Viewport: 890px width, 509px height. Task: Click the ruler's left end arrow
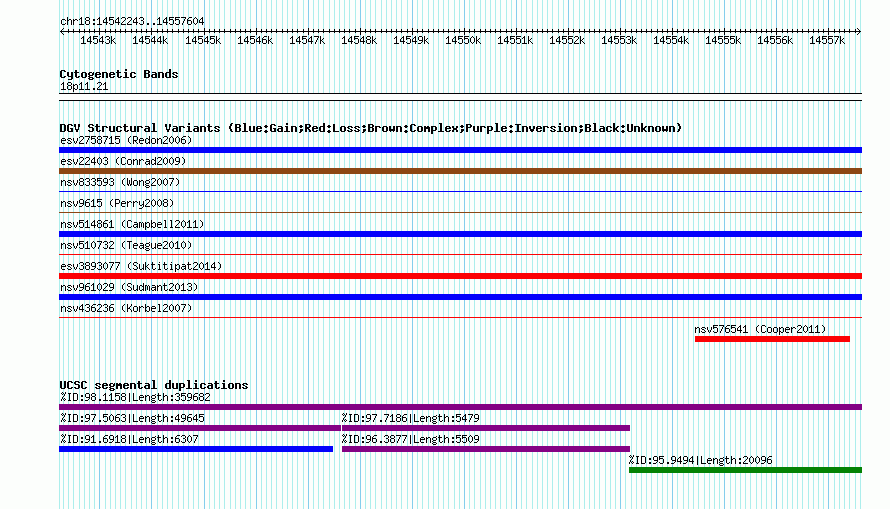[x=62, y=31]
